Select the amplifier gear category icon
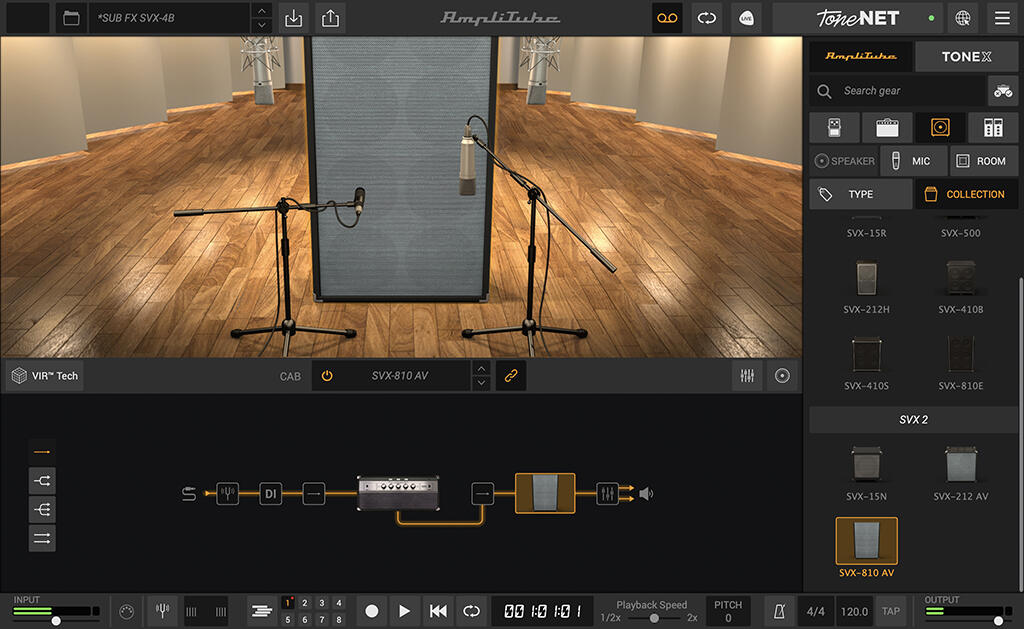The width and height of the screenshot is (1024, 629). click(886, 127)
